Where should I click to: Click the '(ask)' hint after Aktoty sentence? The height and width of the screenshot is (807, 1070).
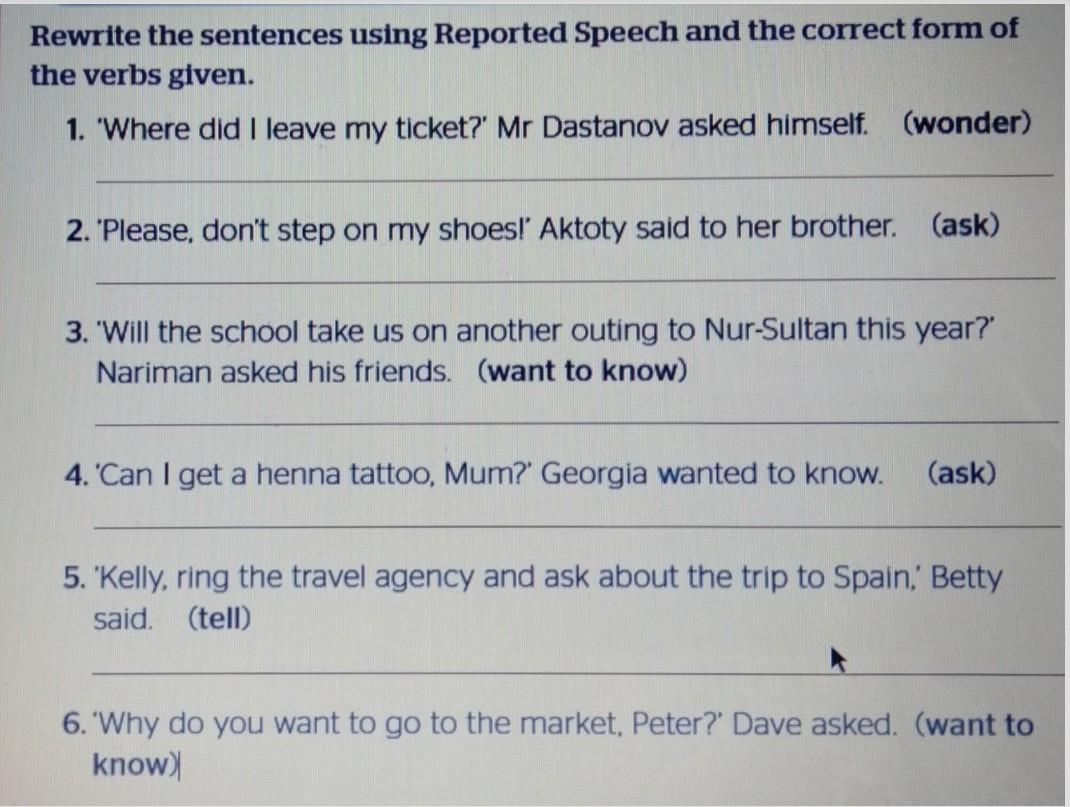coord(965,225)
